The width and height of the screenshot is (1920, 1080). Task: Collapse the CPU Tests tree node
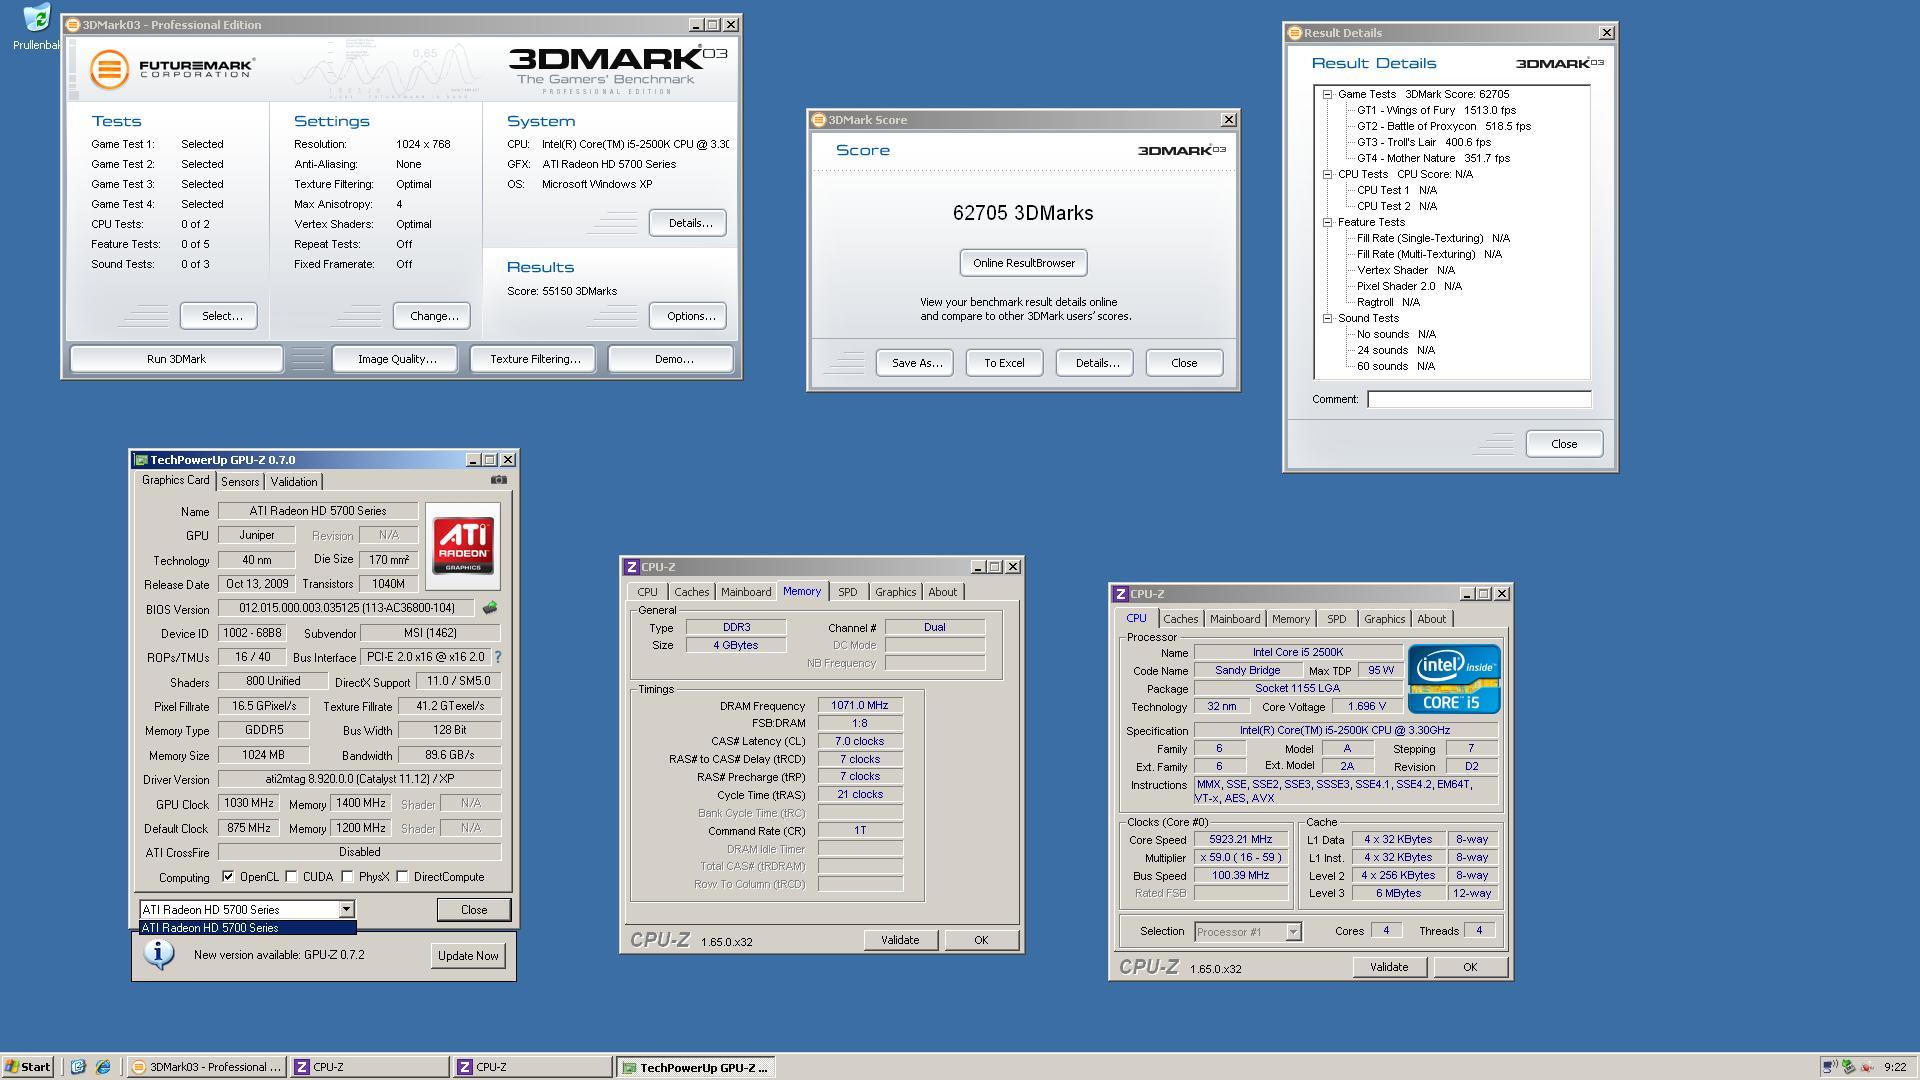[1328, 175]
